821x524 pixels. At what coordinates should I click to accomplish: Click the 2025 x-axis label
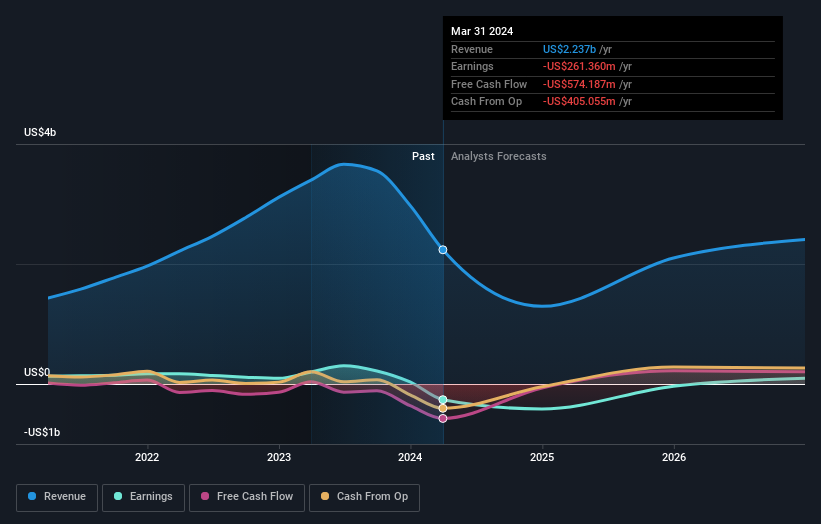click(542, 458)
